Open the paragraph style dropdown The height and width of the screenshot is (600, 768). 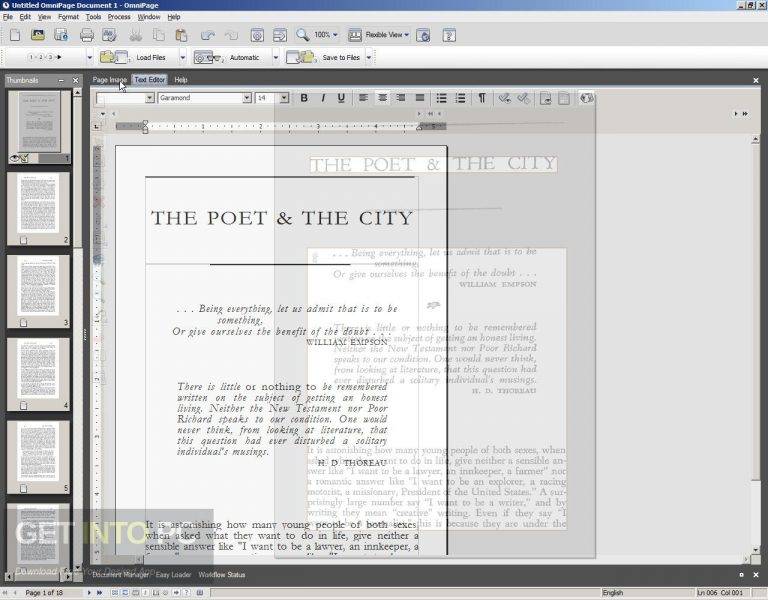(x=149, y=98)
